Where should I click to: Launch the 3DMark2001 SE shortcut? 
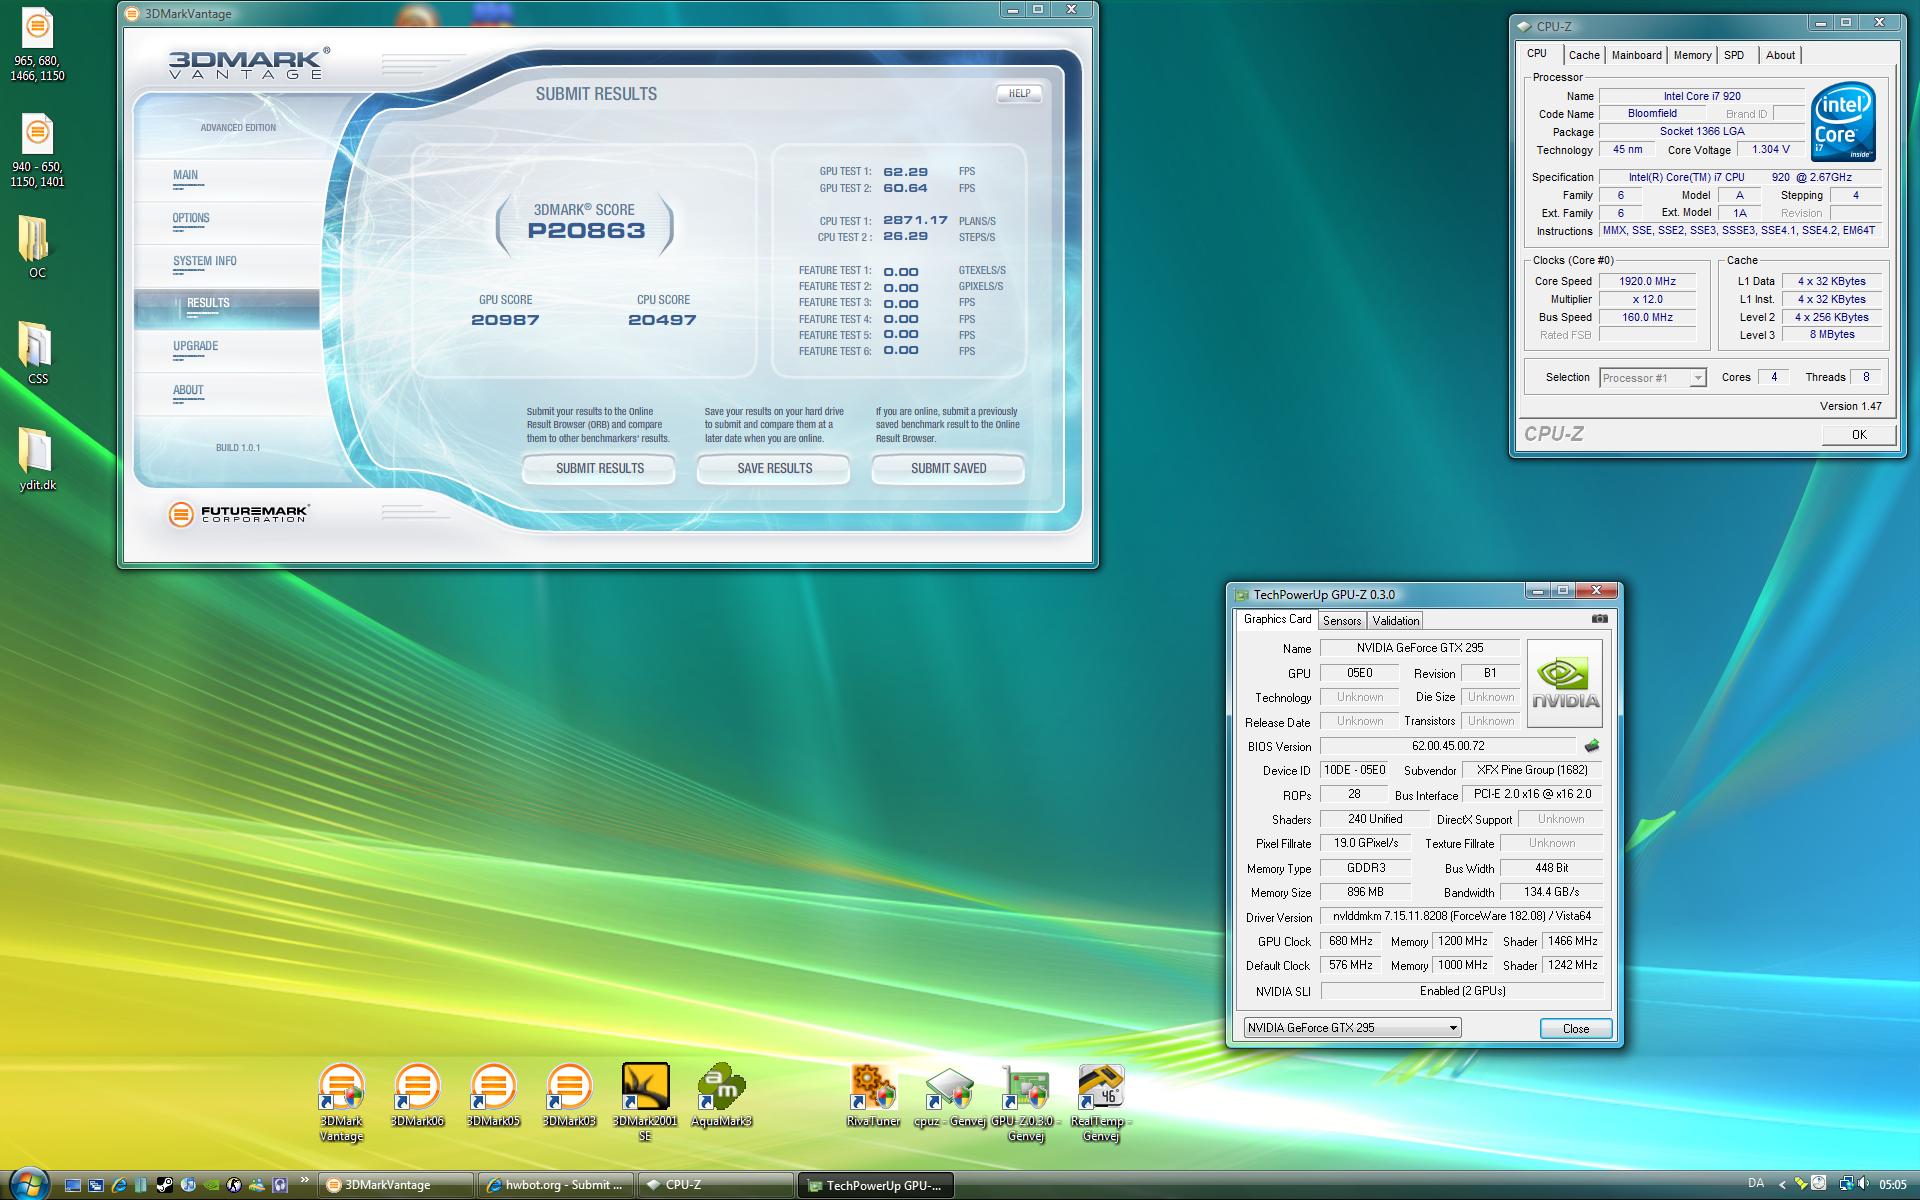645,1103
